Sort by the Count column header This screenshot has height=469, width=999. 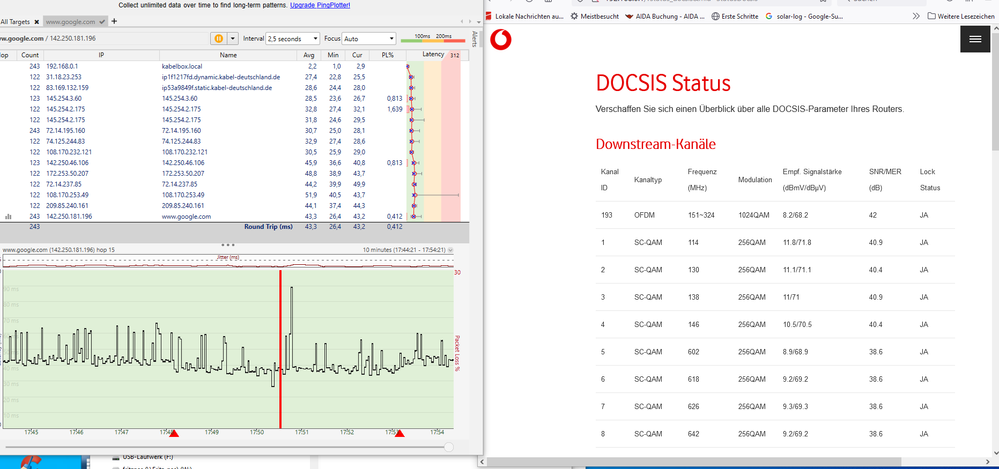click(x=29, y=55)
